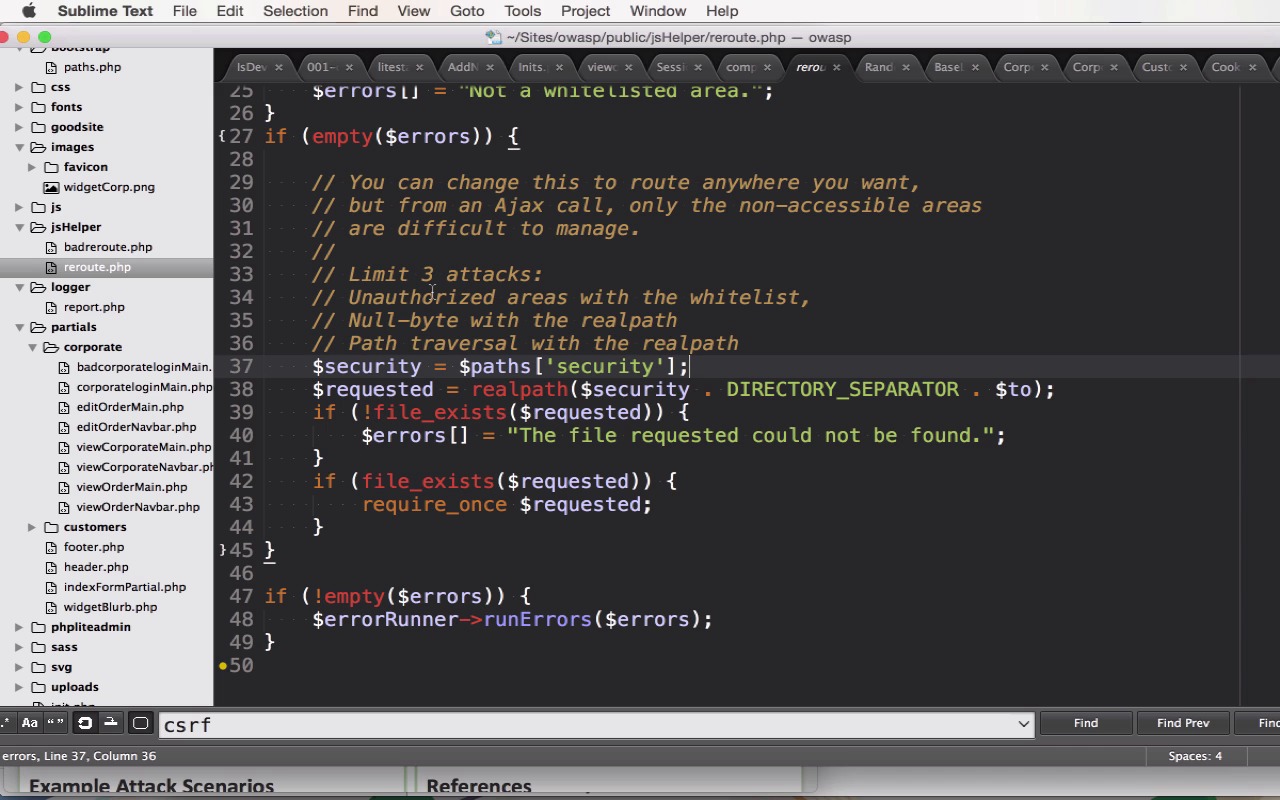The height and width of the screenshot is (800, 1280).
Task: Open badreroute.php file
Action: tap(108, 247)
